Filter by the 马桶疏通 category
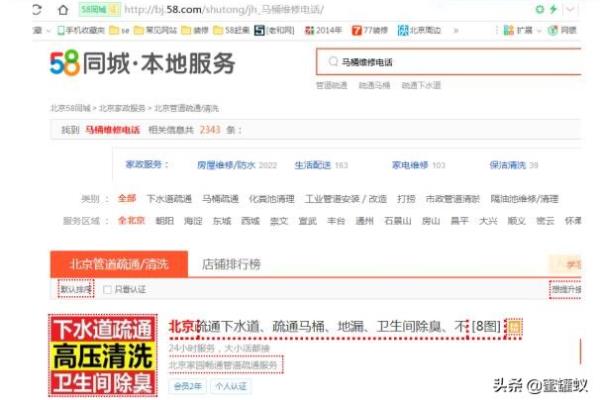 coord(220,199)
